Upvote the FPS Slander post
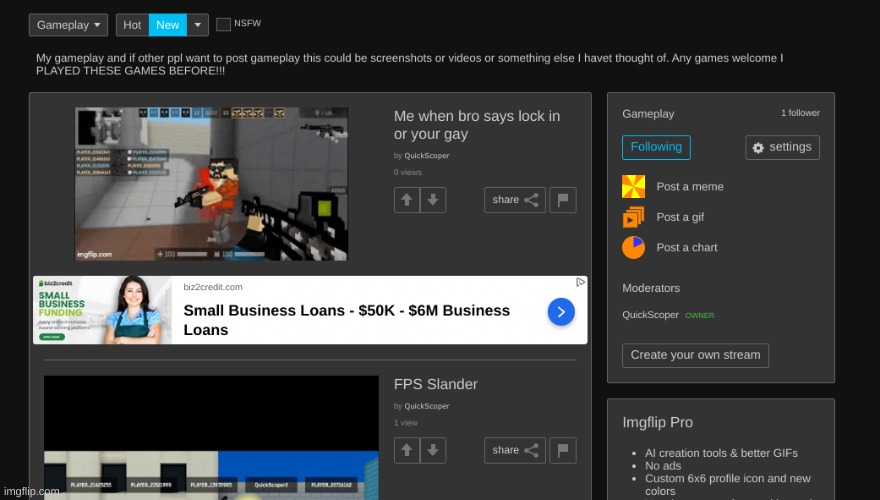This screenshot has width=880, height=500. coord(407,450)
